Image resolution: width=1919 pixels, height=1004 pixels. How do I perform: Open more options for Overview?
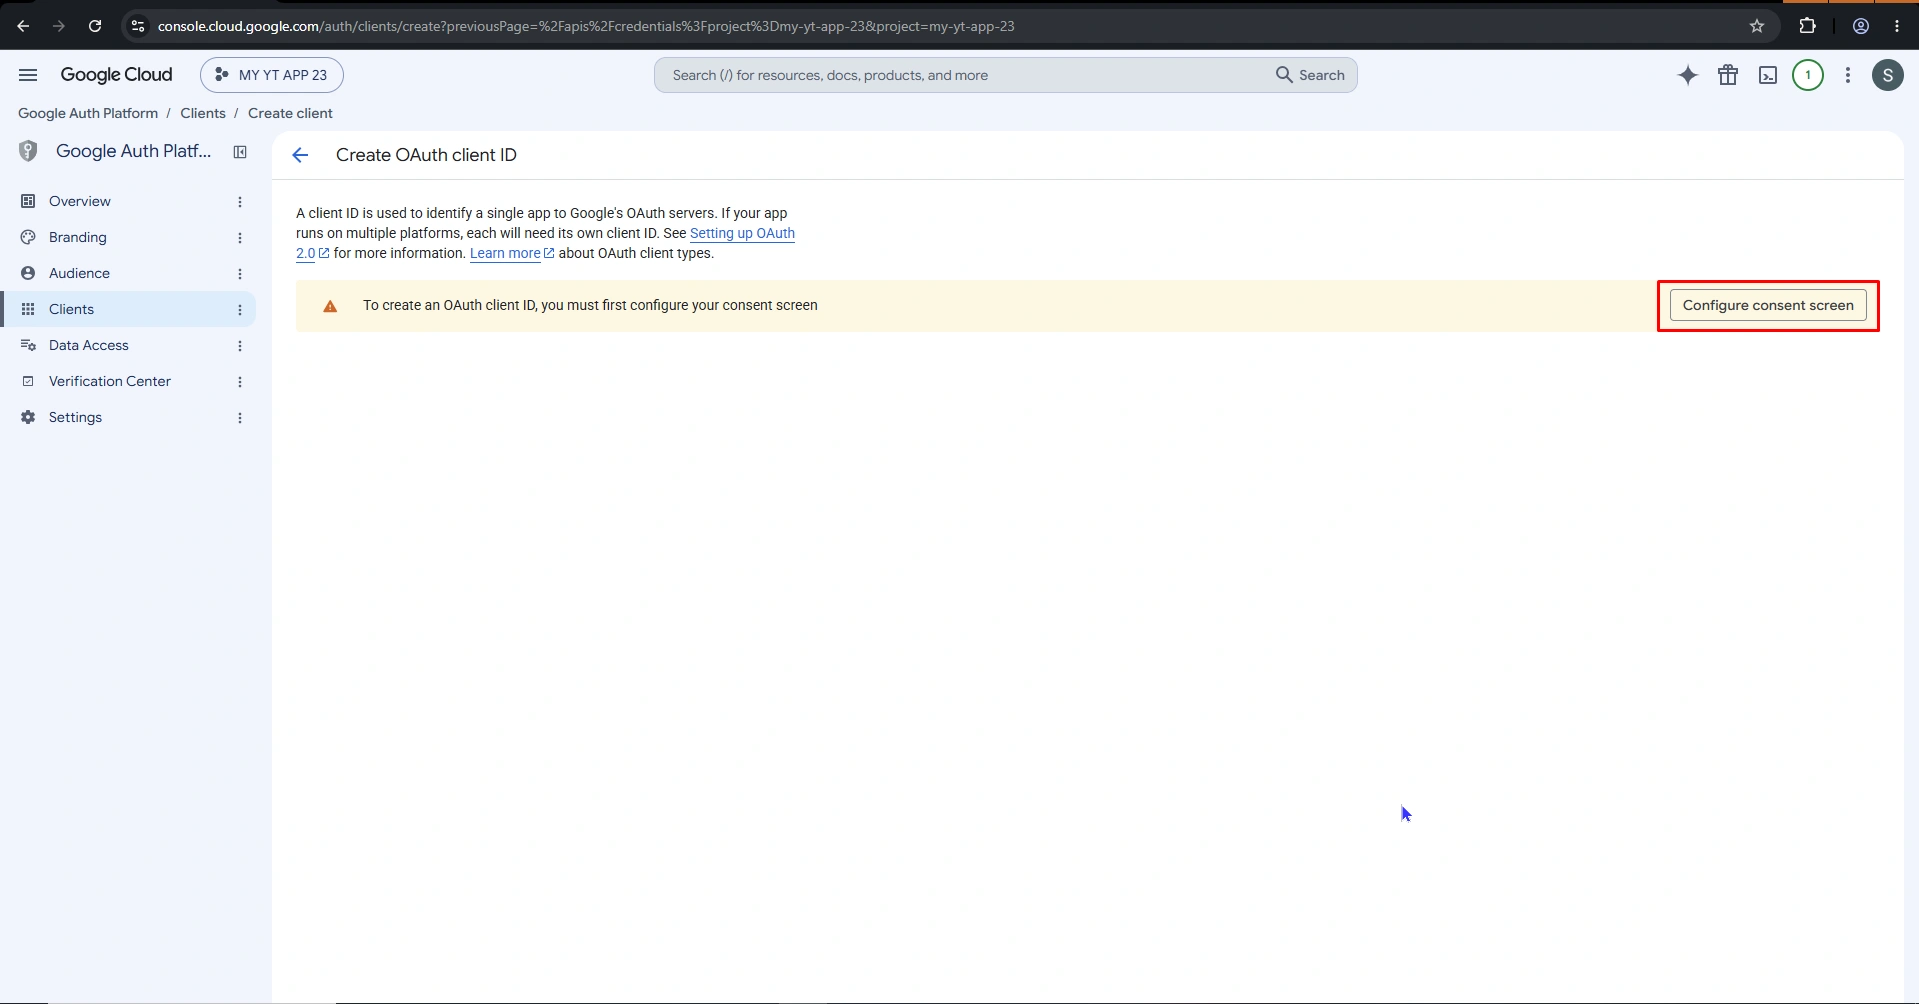[x=240, y=202]
